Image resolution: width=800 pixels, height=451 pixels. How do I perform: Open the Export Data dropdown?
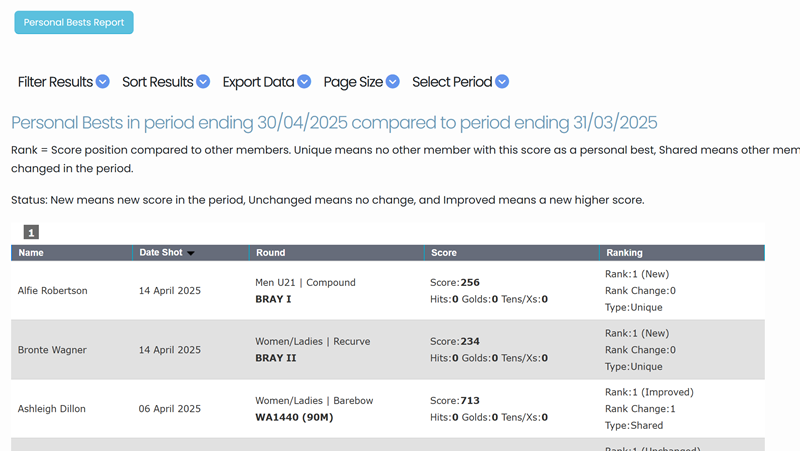(266, 82)
